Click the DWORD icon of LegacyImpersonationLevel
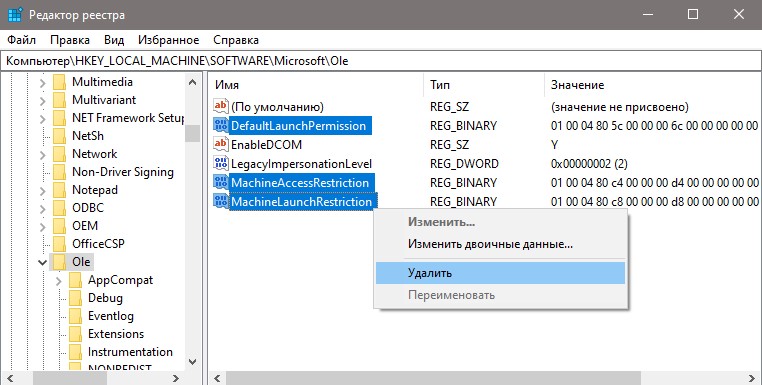 (221, 163)
